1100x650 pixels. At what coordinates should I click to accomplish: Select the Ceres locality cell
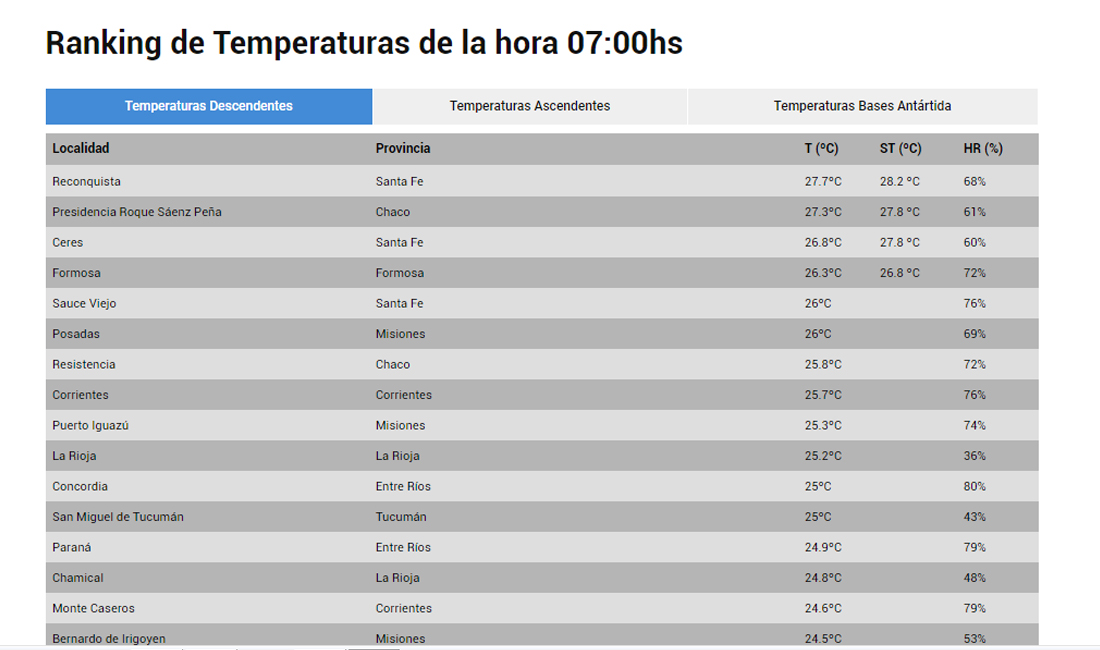68,243
